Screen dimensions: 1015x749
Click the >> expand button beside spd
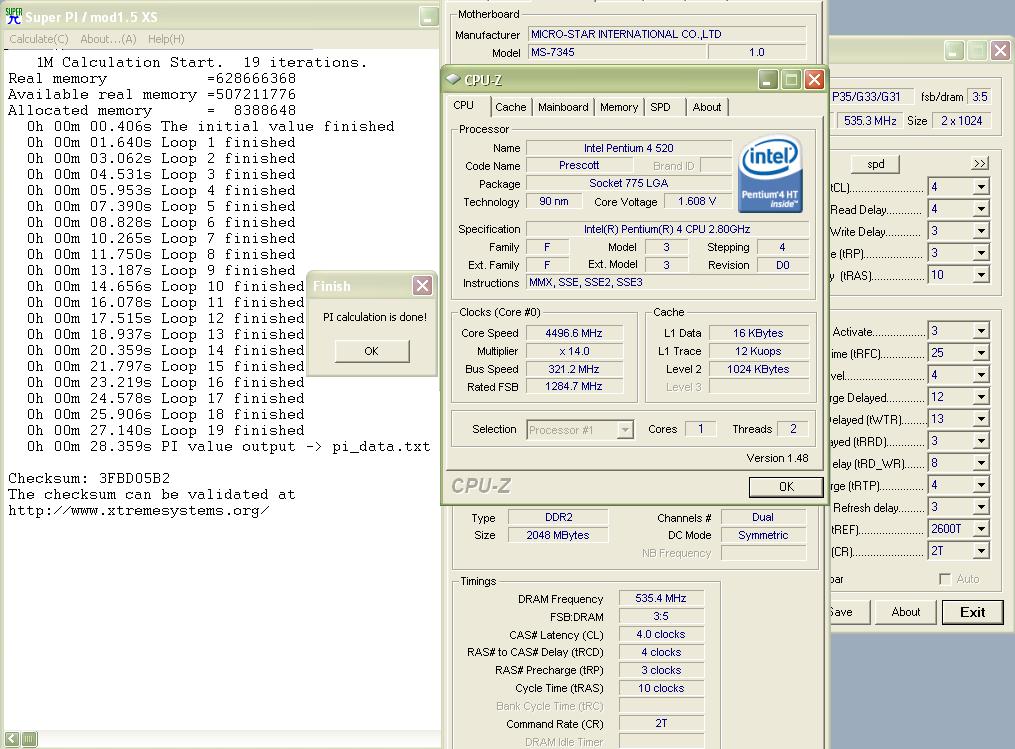[x=979, y=163]
